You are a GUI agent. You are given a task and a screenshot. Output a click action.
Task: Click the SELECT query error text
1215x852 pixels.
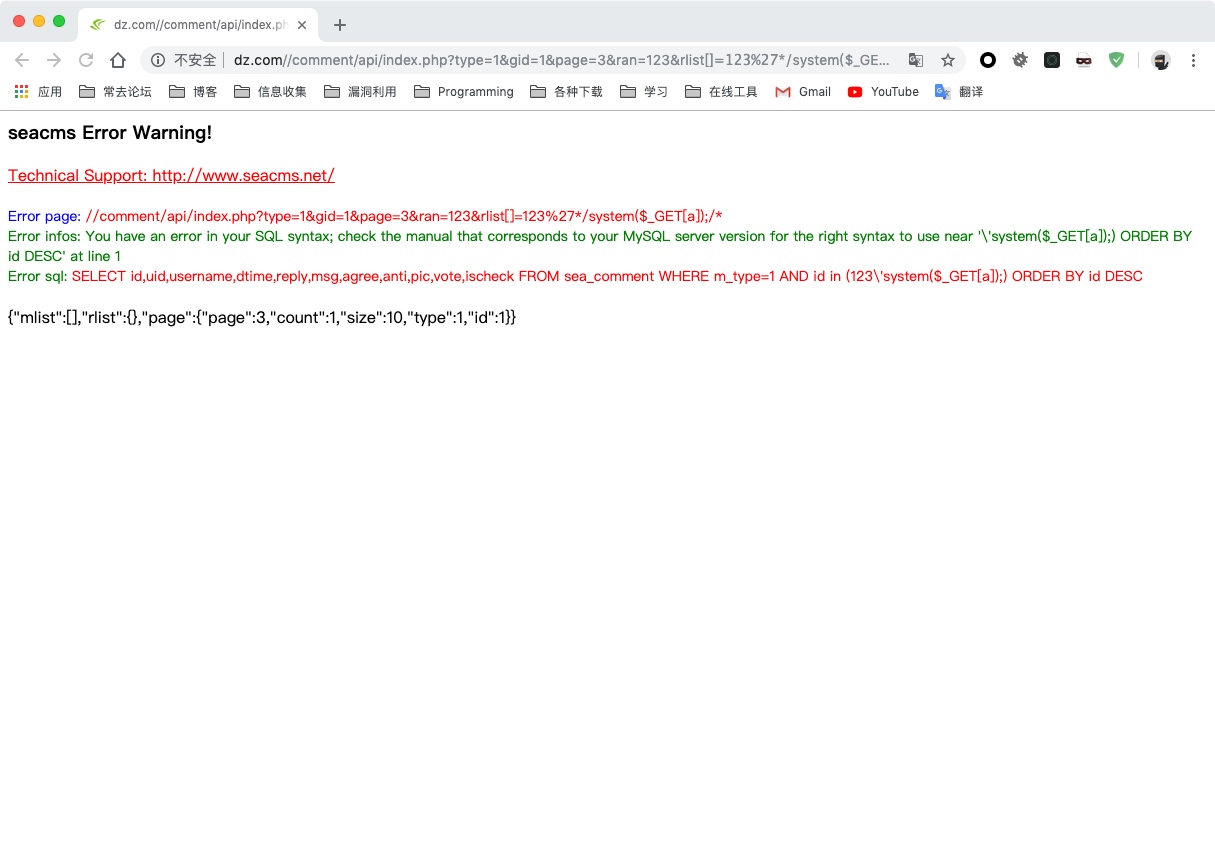pyautogui.click(x=607, y=276)
